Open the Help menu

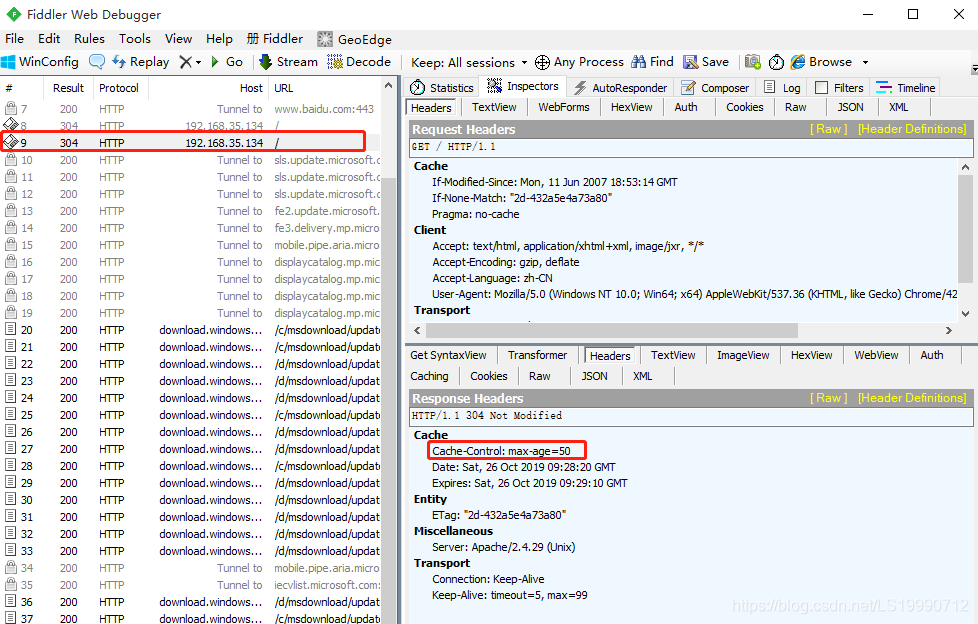[219, 39]
